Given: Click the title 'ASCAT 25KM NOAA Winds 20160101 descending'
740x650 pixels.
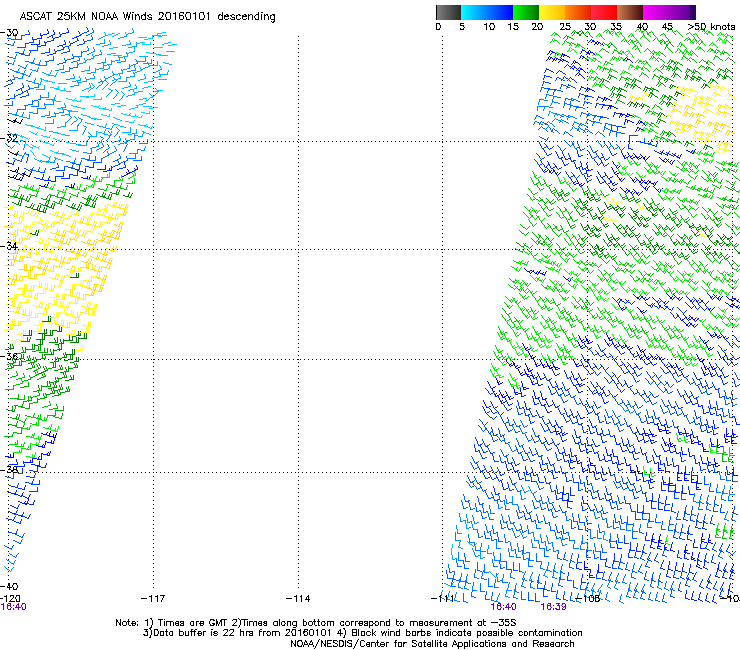Looking at the screenshot, I should pos(147,17).
